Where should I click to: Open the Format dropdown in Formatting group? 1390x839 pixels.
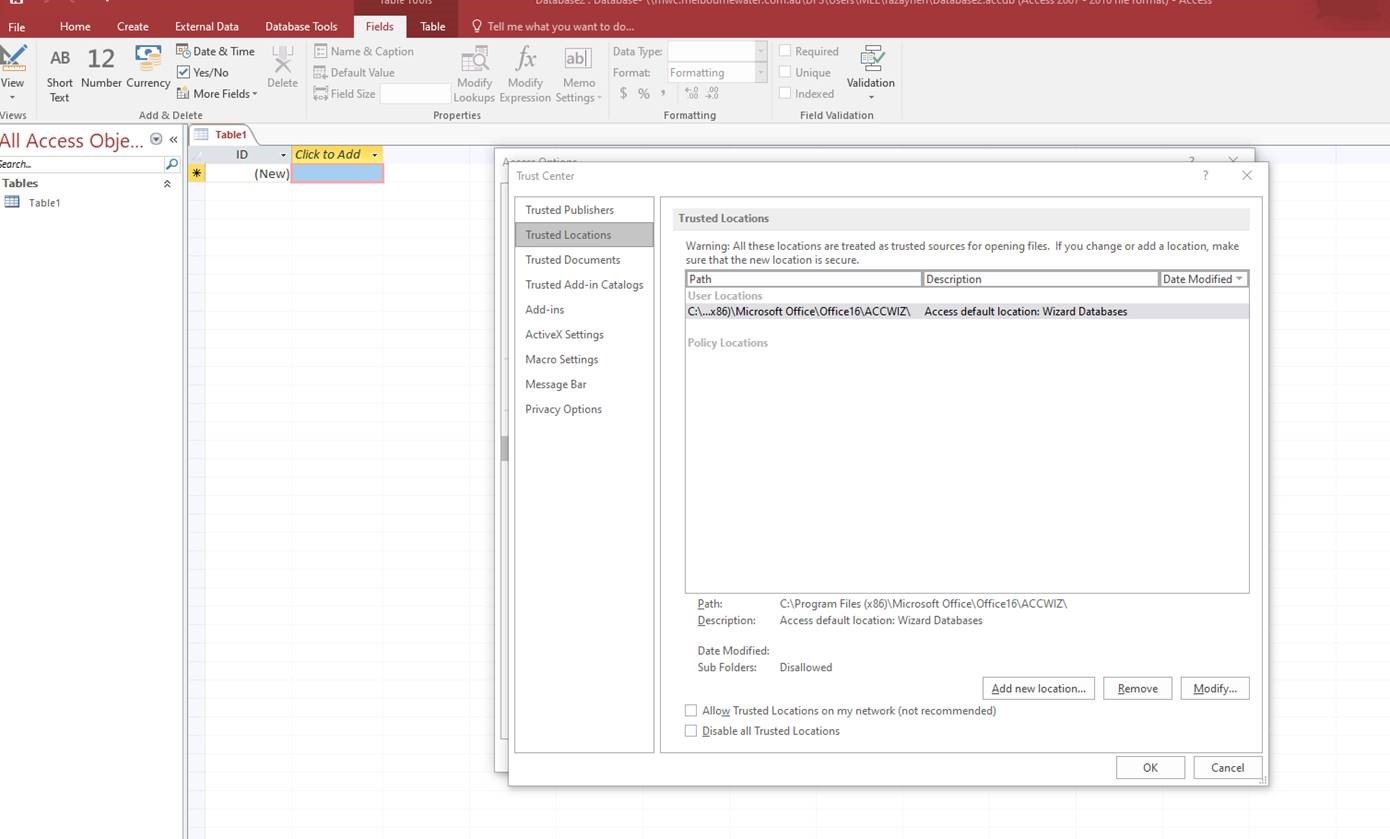click(x=757, y=72)
